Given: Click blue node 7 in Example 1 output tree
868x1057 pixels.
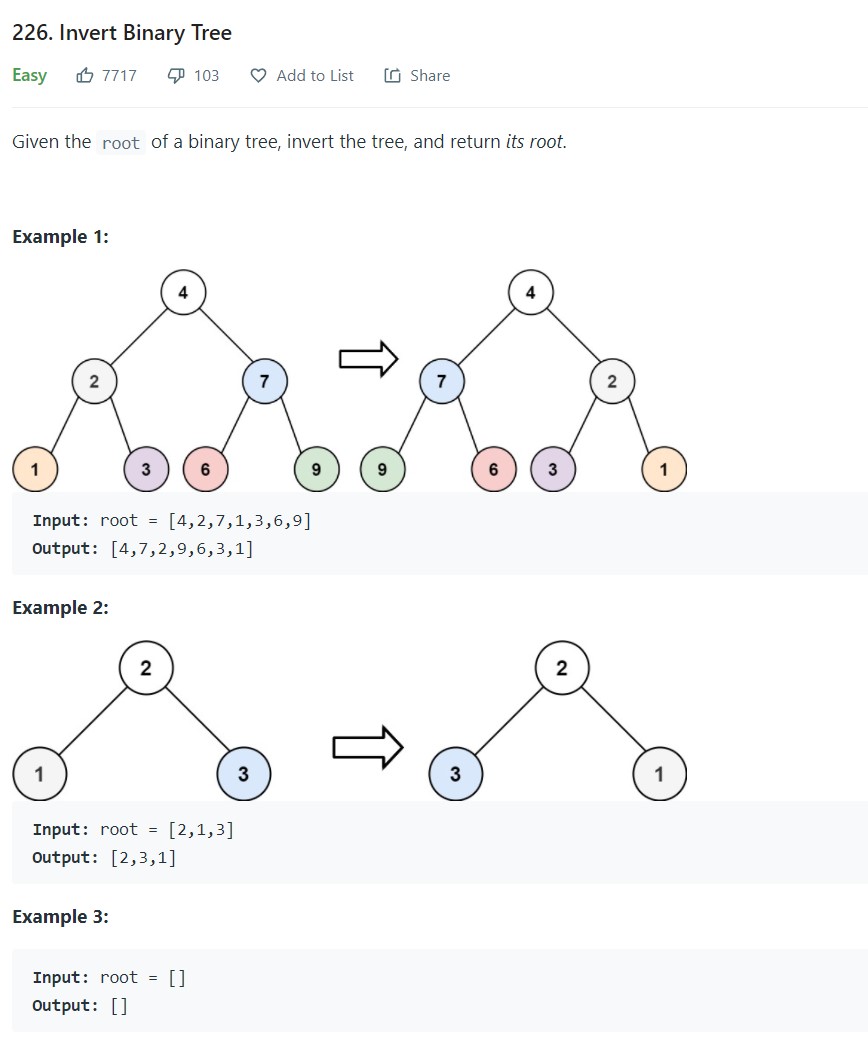Looking at the screenshot, I should (441, 381).
